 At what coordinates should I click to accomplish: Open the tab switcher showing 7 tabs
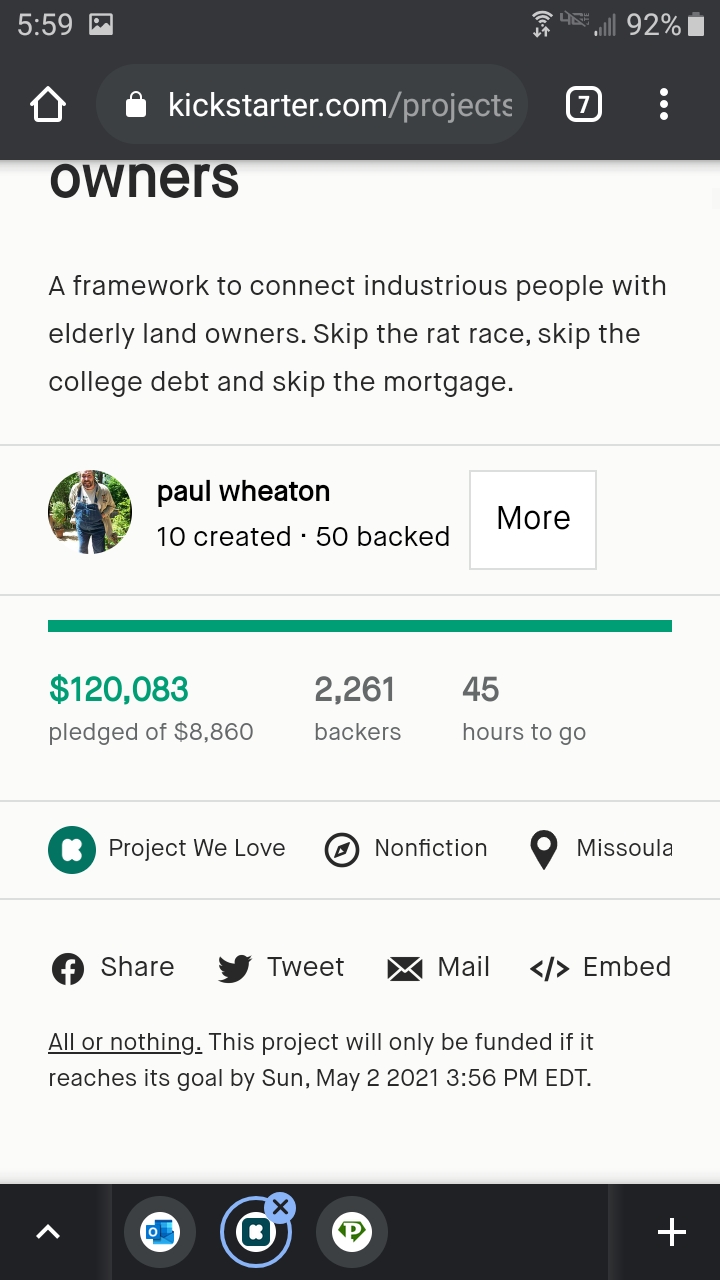[x=584, y=105]
